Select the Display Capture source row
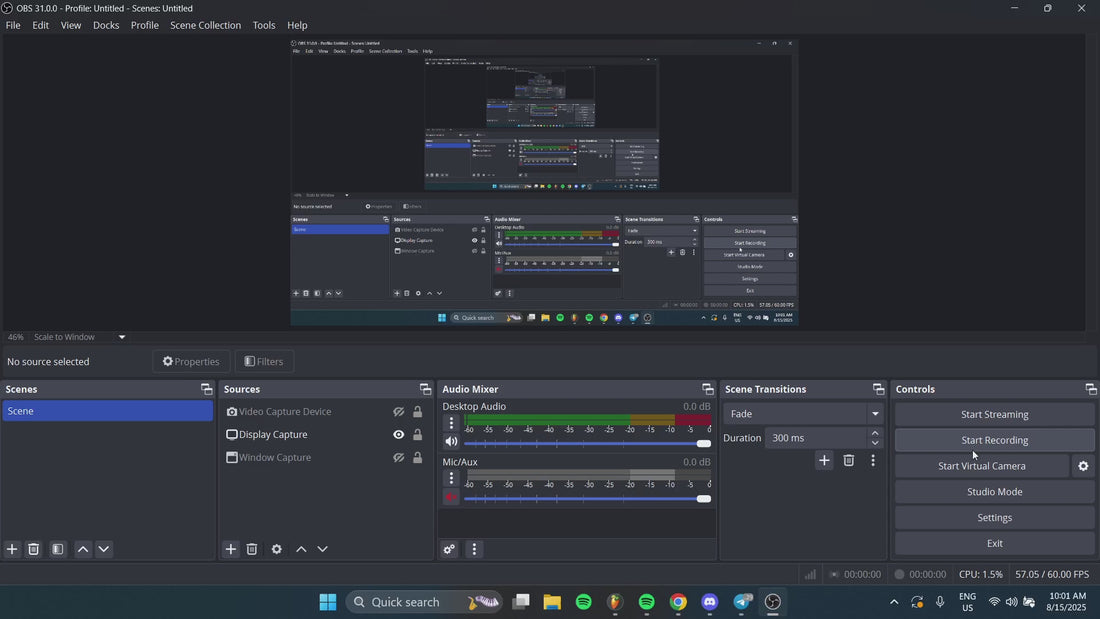1100x619 pixels. click(325, 434)
